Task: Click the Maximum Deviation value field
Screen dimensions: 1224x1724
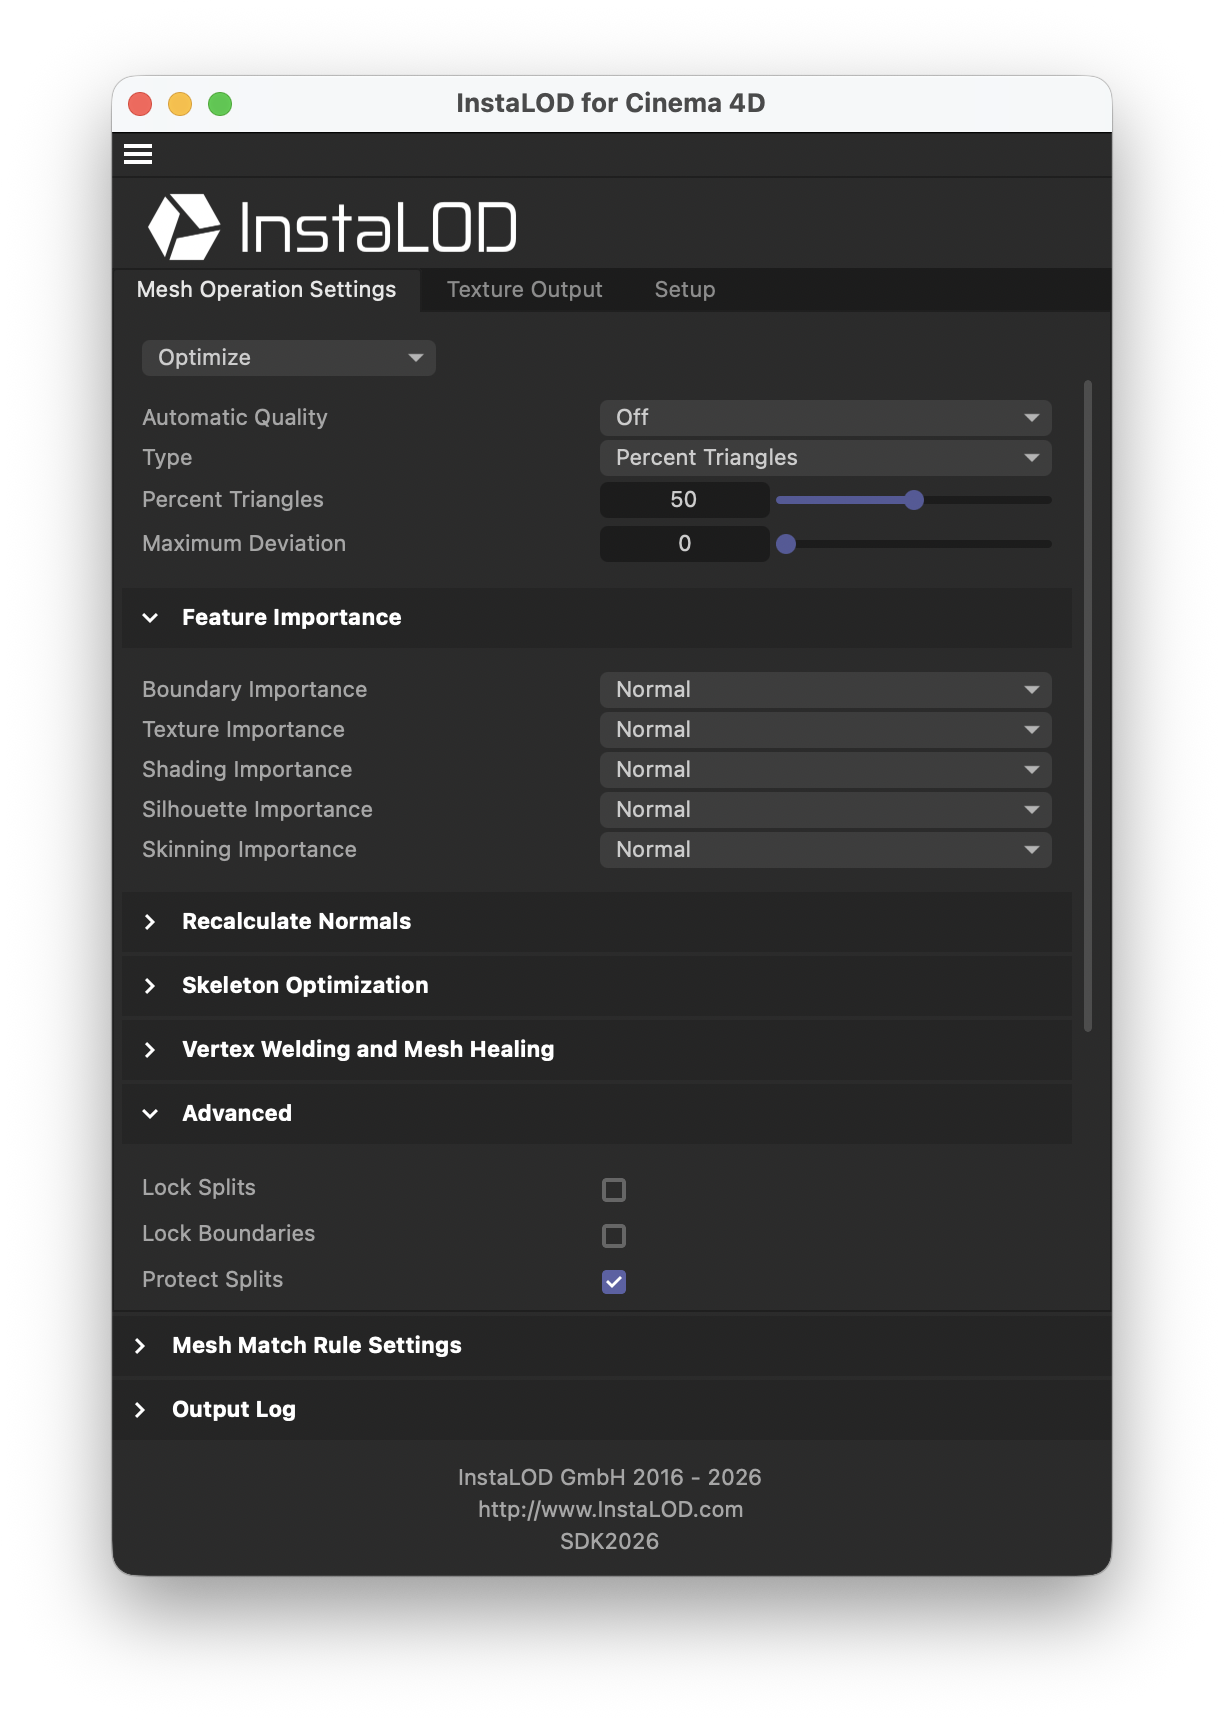Action: pos(684,544)
